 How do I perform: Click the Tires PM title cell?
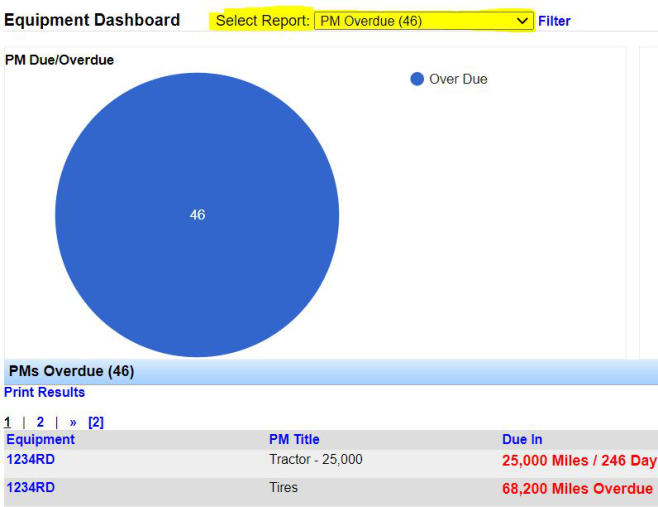point(283,487)
